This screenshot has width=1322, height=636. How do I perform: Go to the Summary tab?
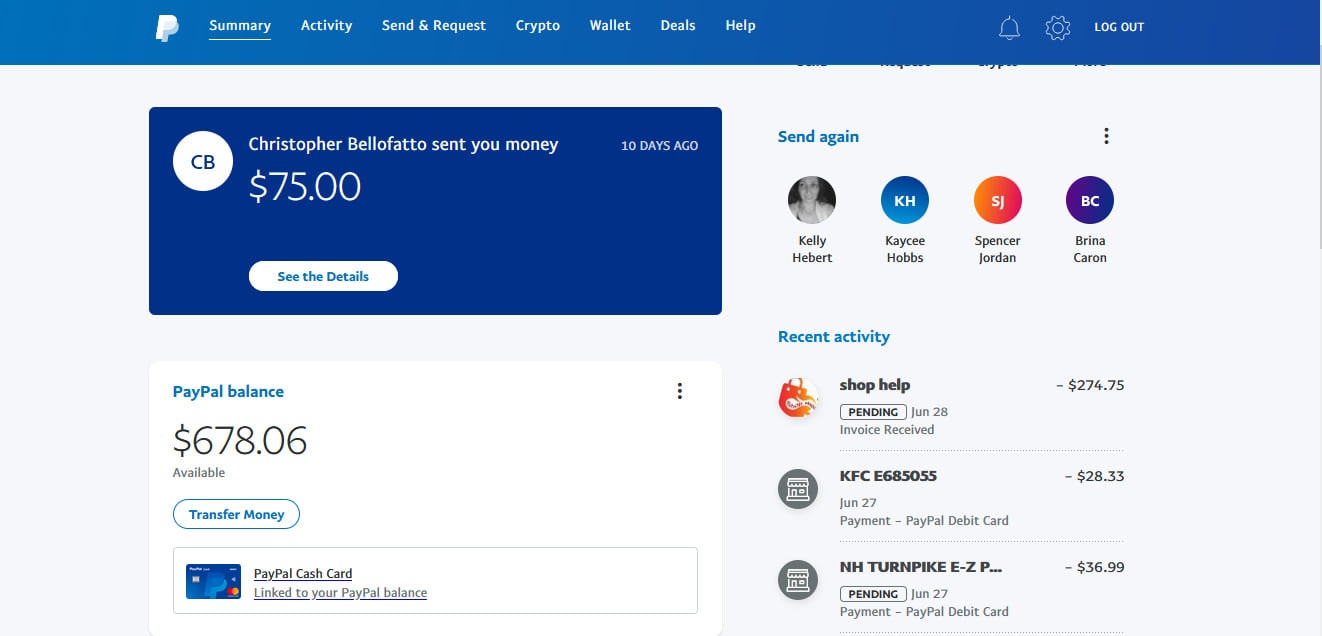(x=240, y=25)
